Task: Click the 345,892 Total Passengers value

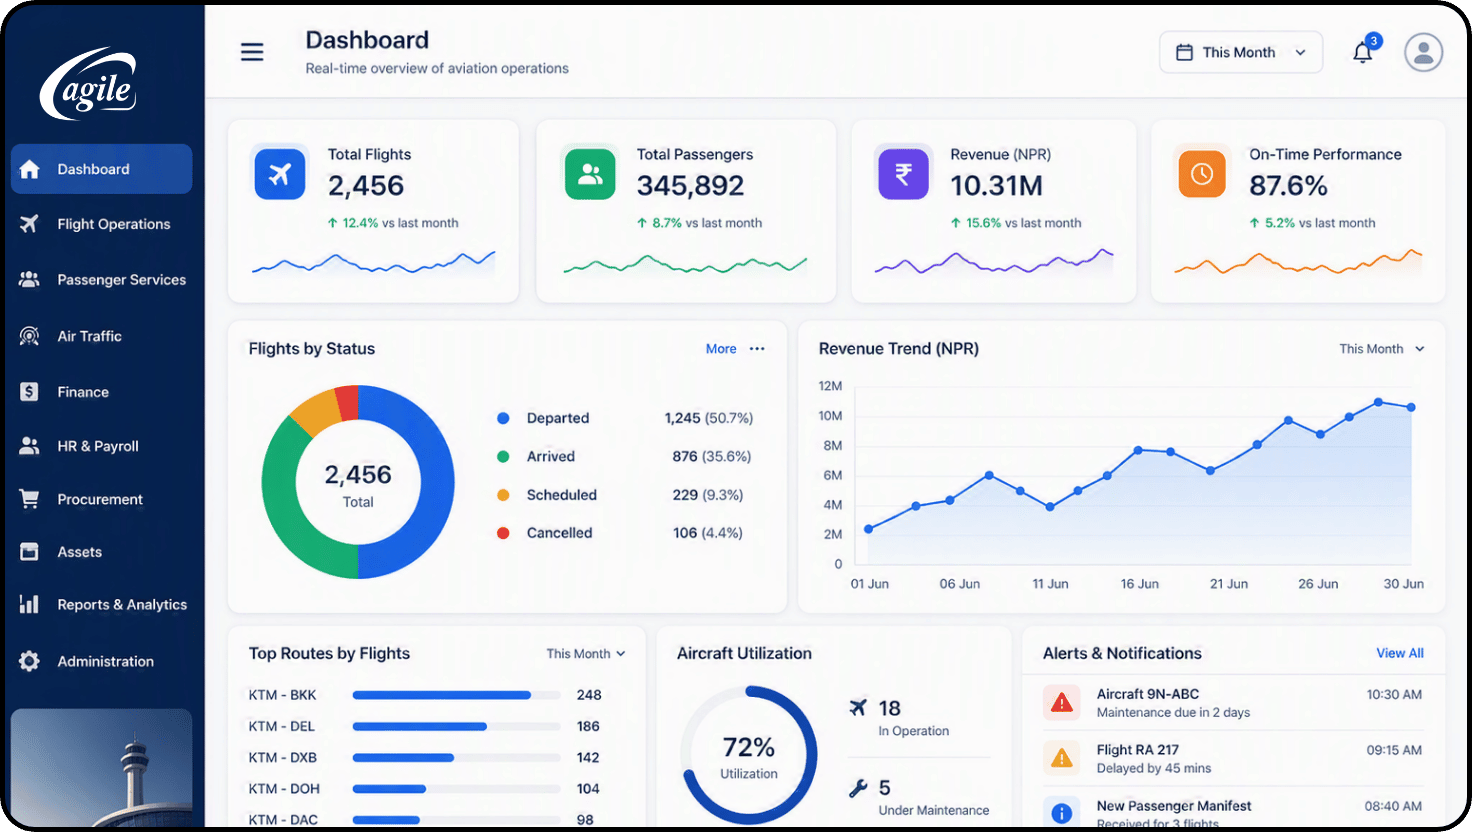Action: click(x=691, y=186)
